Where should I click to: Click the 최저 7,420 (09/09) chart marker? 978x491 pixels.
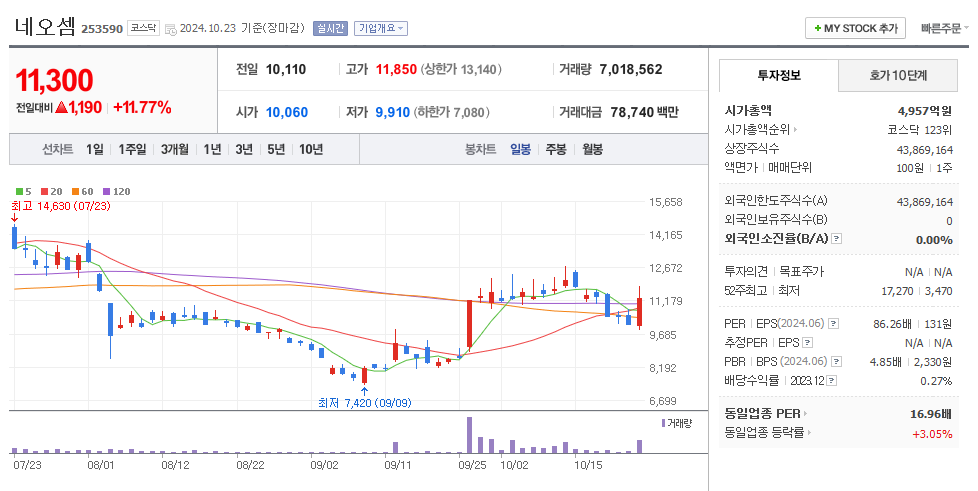click(x=365, y=403)
